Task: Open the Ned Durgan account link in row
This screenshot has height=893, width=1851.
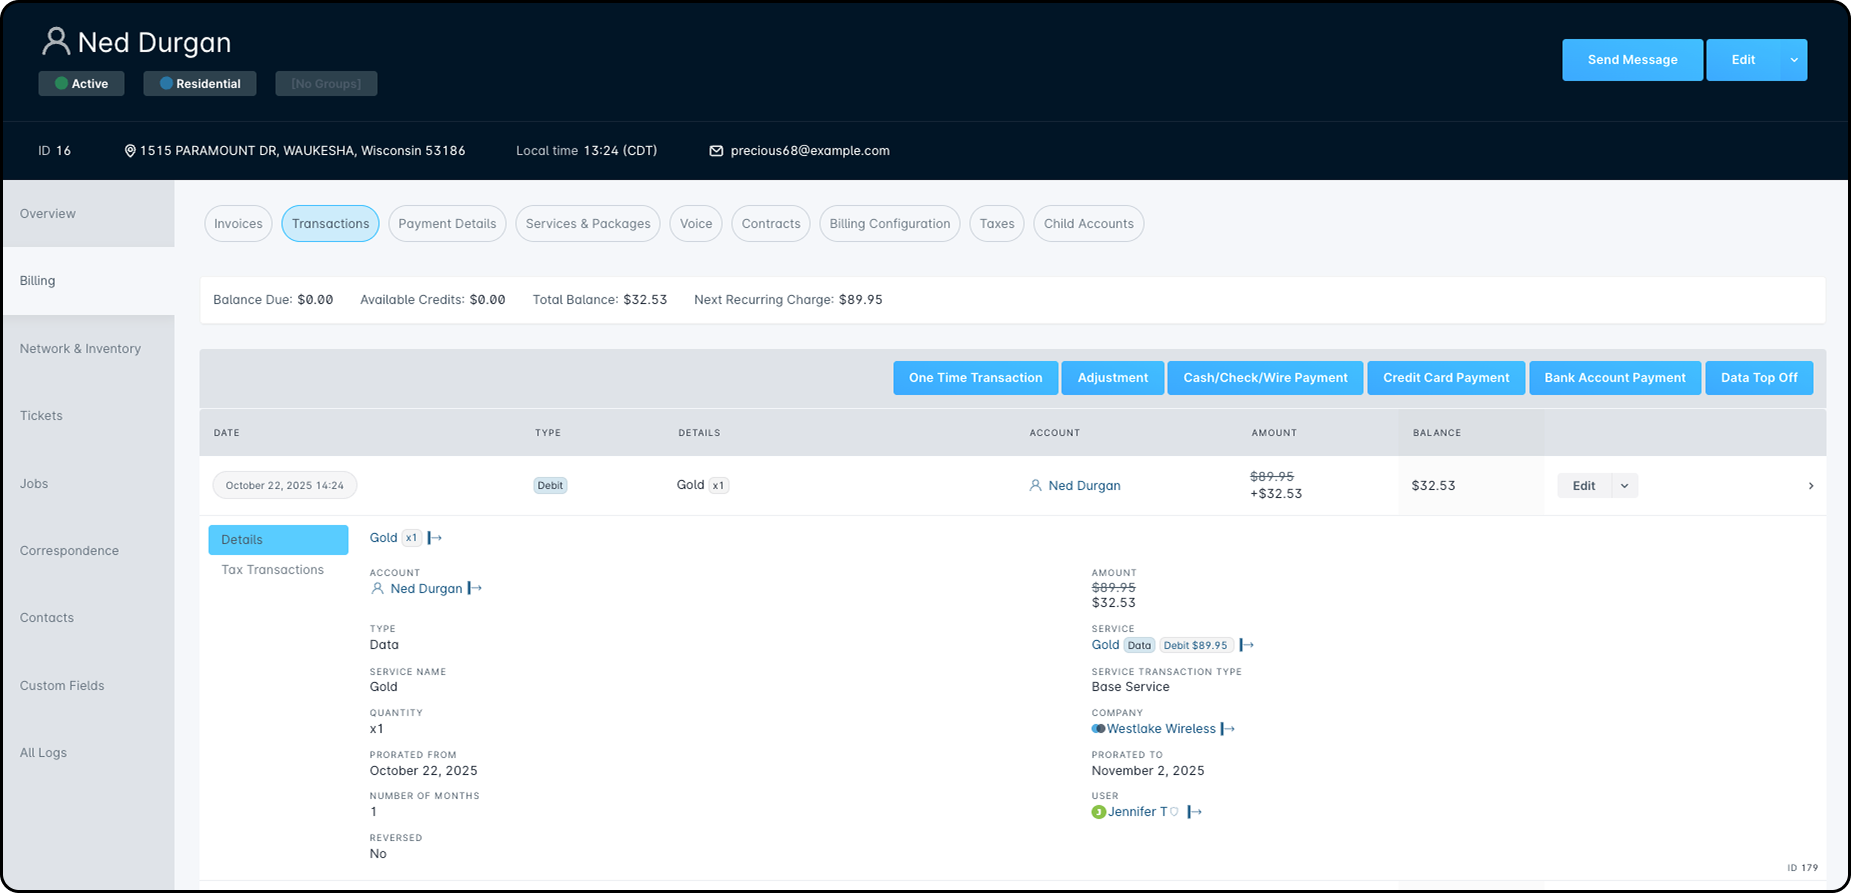Action: (x=1084, y=486)
